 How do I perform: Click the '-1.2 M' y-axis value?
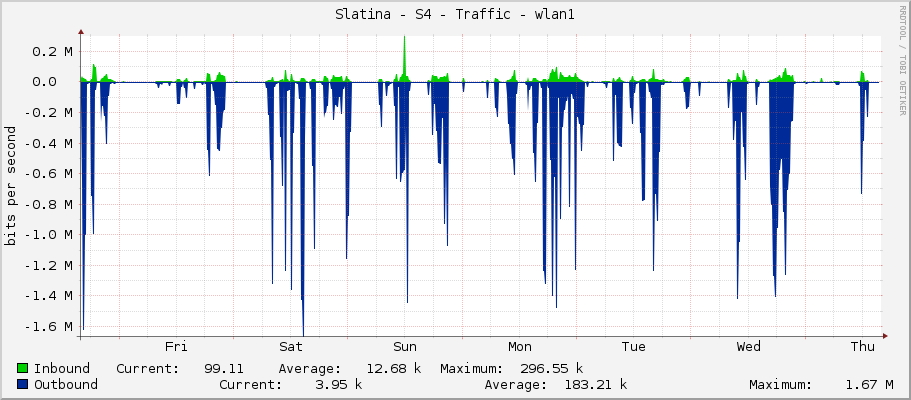[x=49, y=265]
